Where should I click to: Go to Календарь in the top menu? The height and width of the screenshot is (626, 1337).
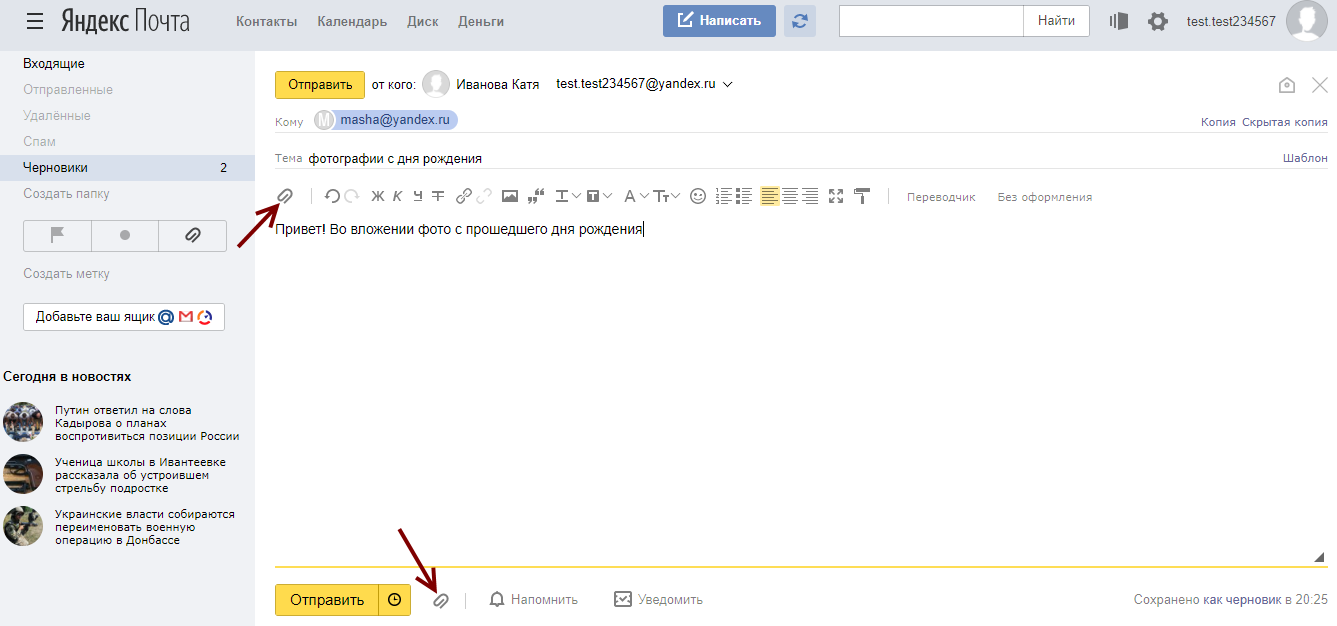352,21
